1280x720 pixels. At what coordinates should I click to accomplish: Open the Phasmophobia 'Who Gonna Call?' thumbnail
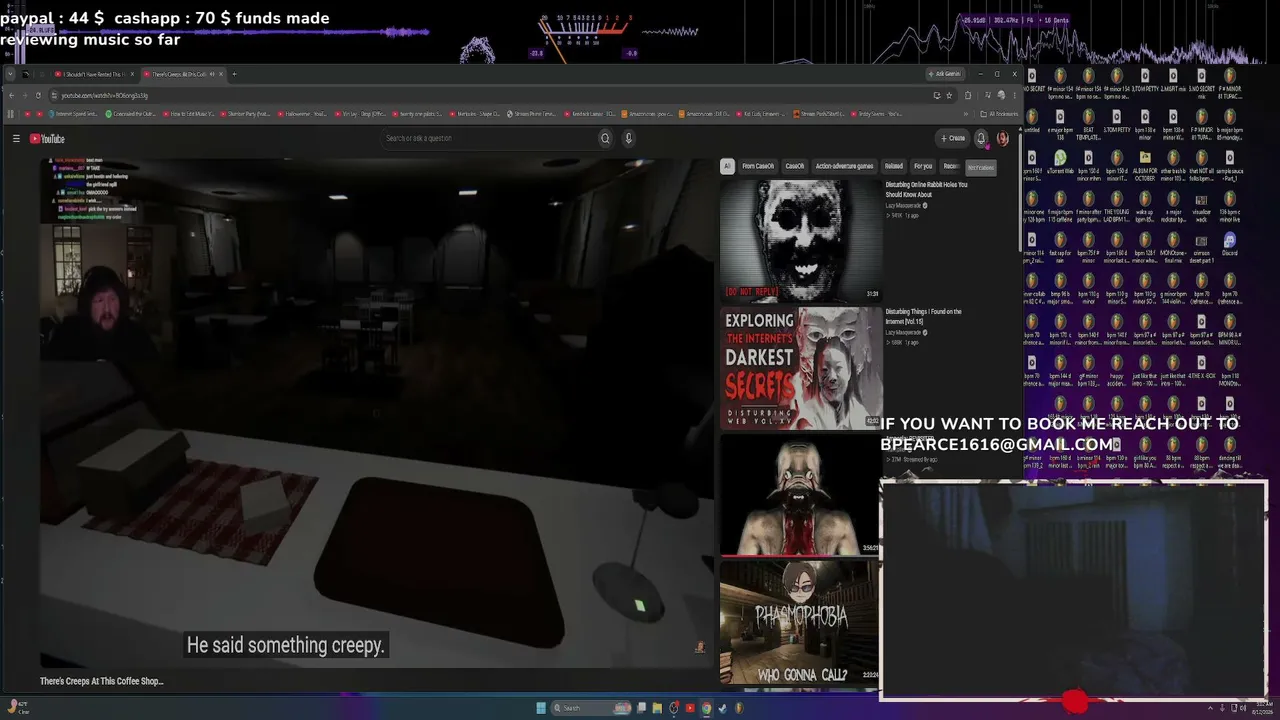[800, 623]
